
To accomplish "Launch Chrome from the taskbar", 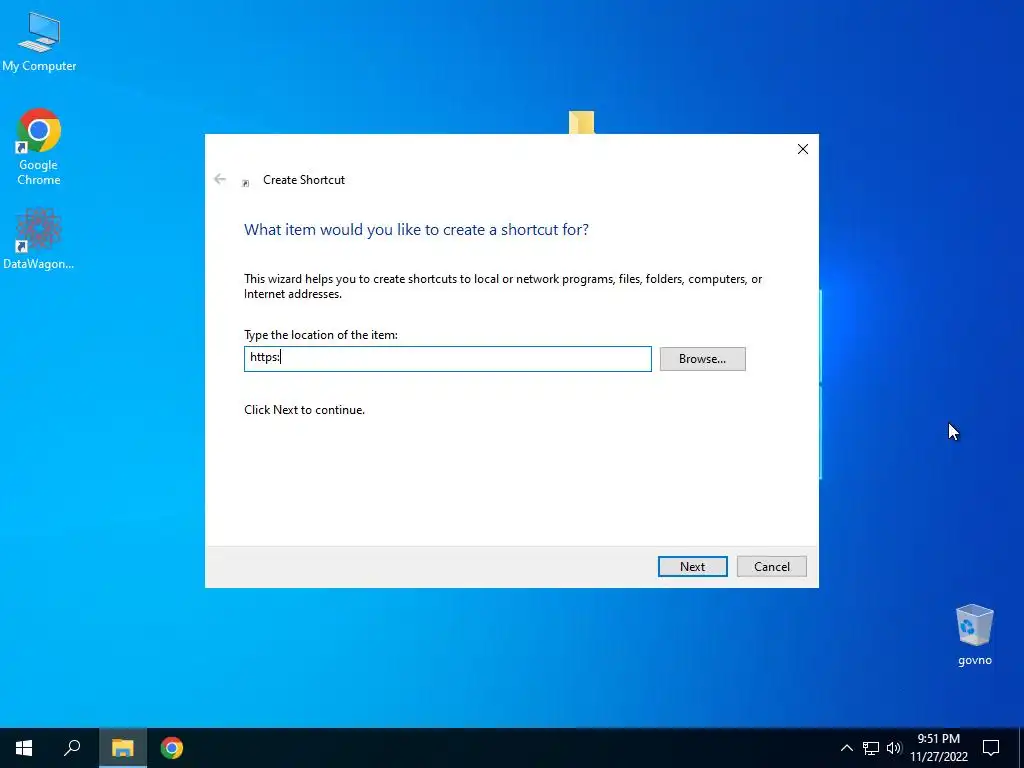I will [172, 748].
